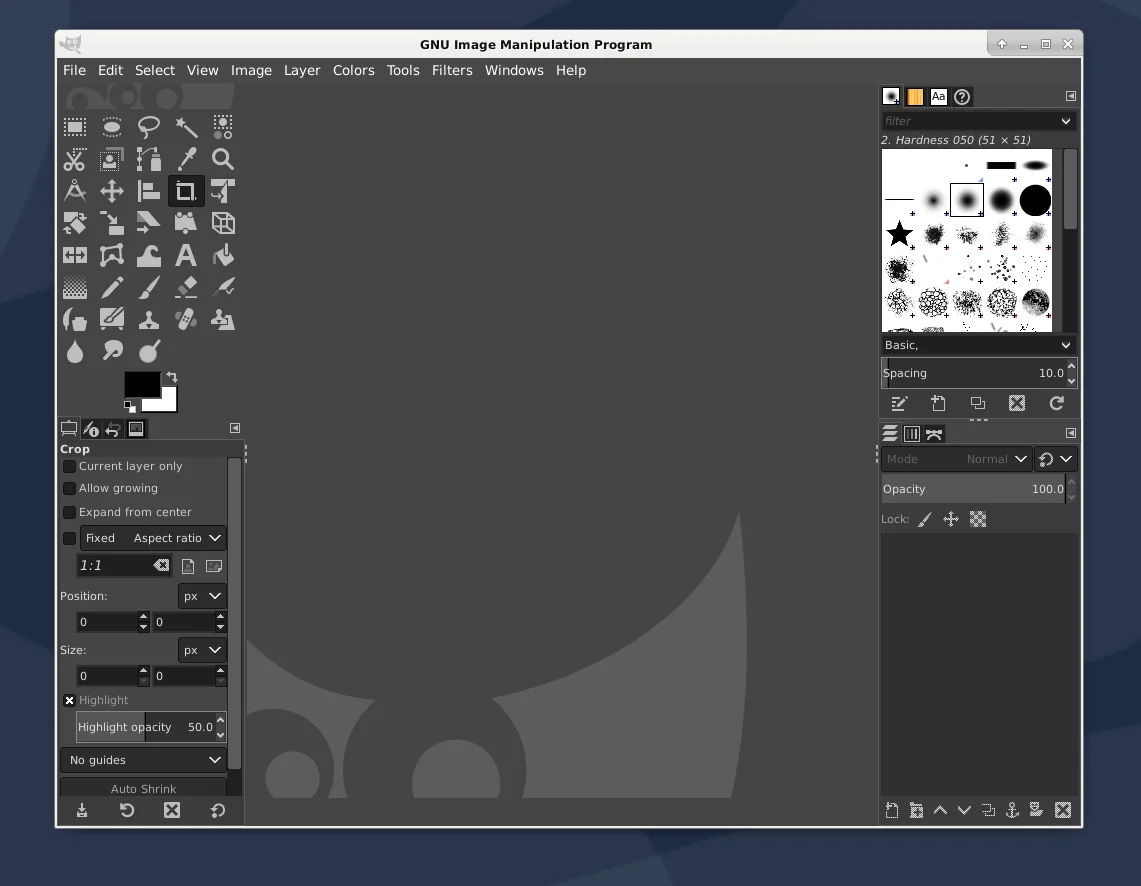Choose the Zoom magnifier tool
This screenshot has height=886, width=1141.
pyautogui.click(x=223, y=159)
